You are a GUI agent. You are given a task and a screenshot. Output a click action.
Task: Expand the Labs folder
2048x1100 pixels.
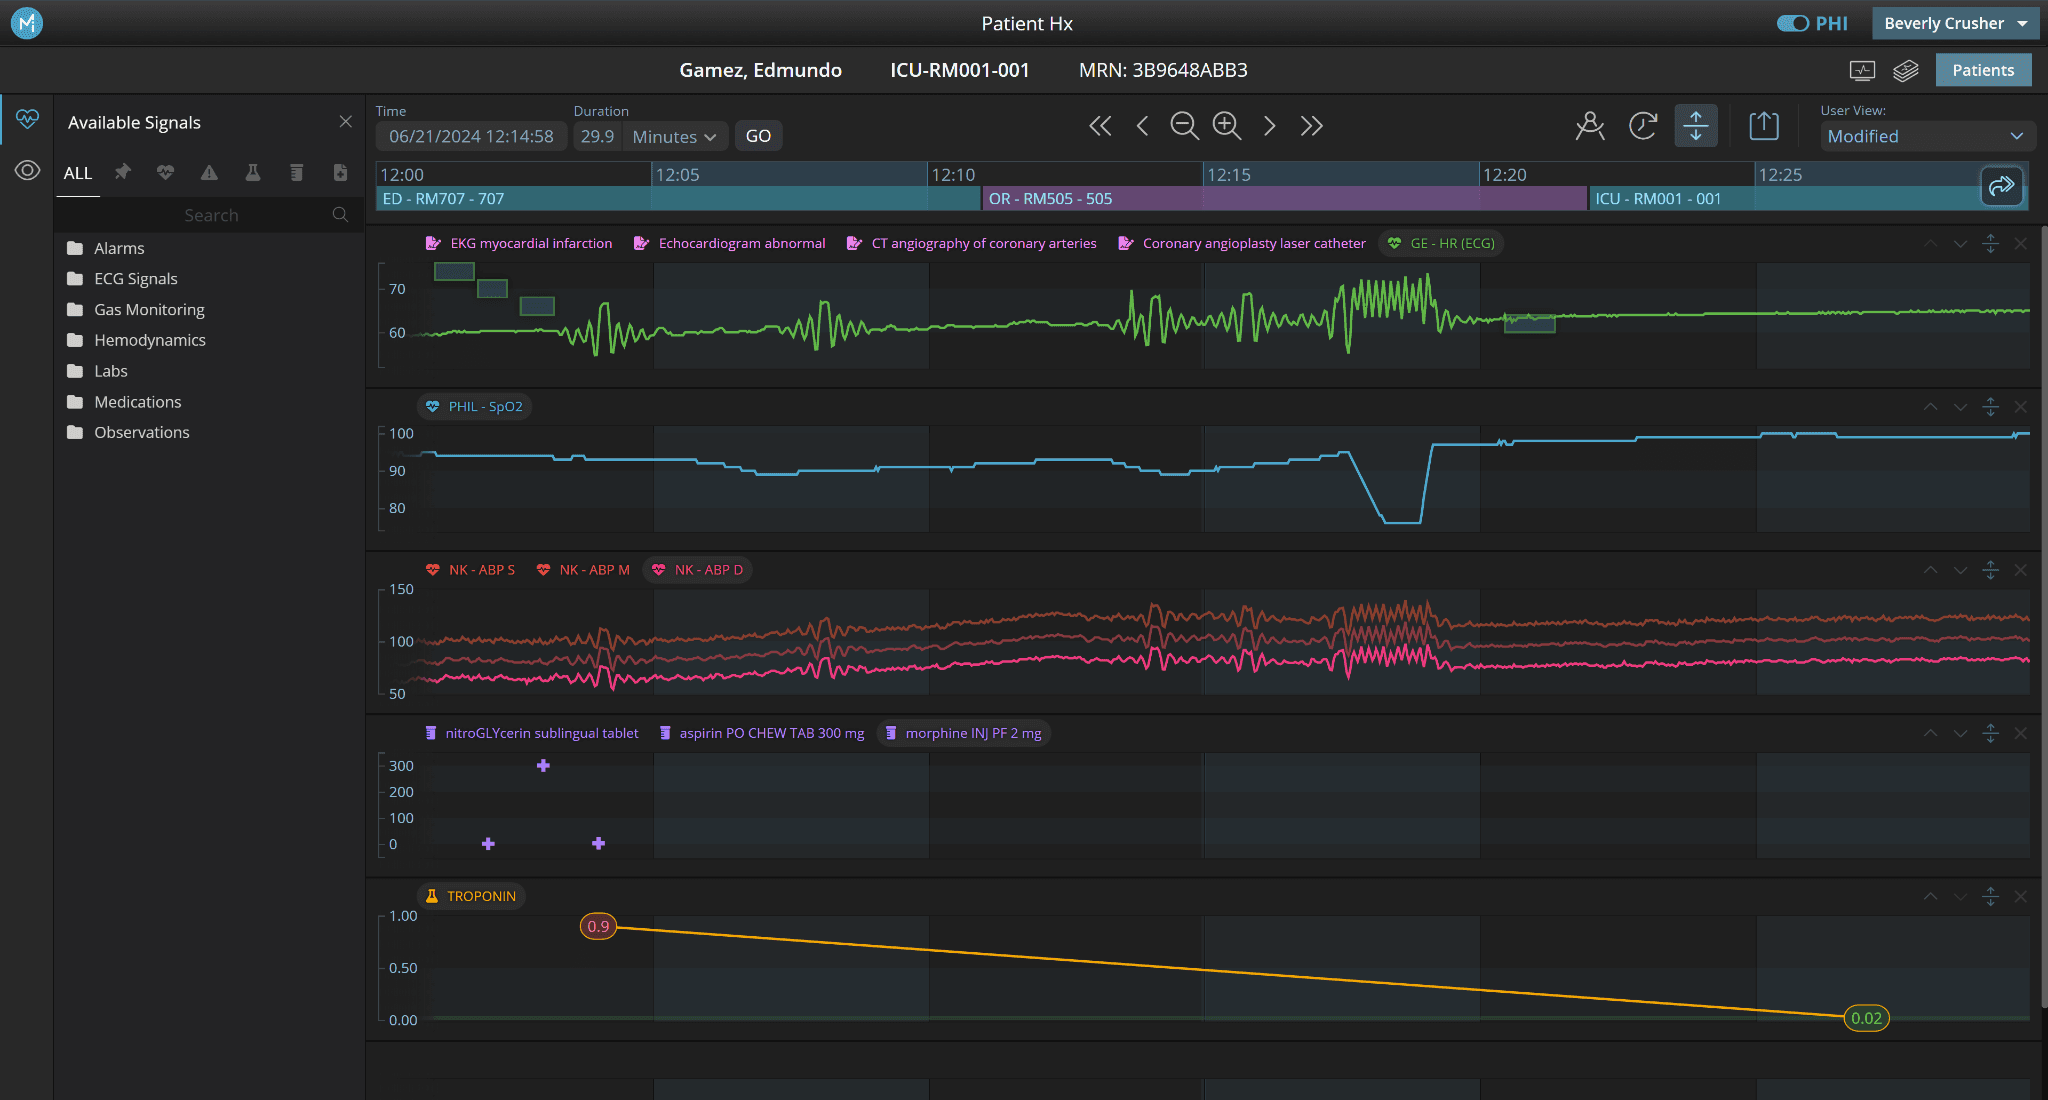click(110, 371)
